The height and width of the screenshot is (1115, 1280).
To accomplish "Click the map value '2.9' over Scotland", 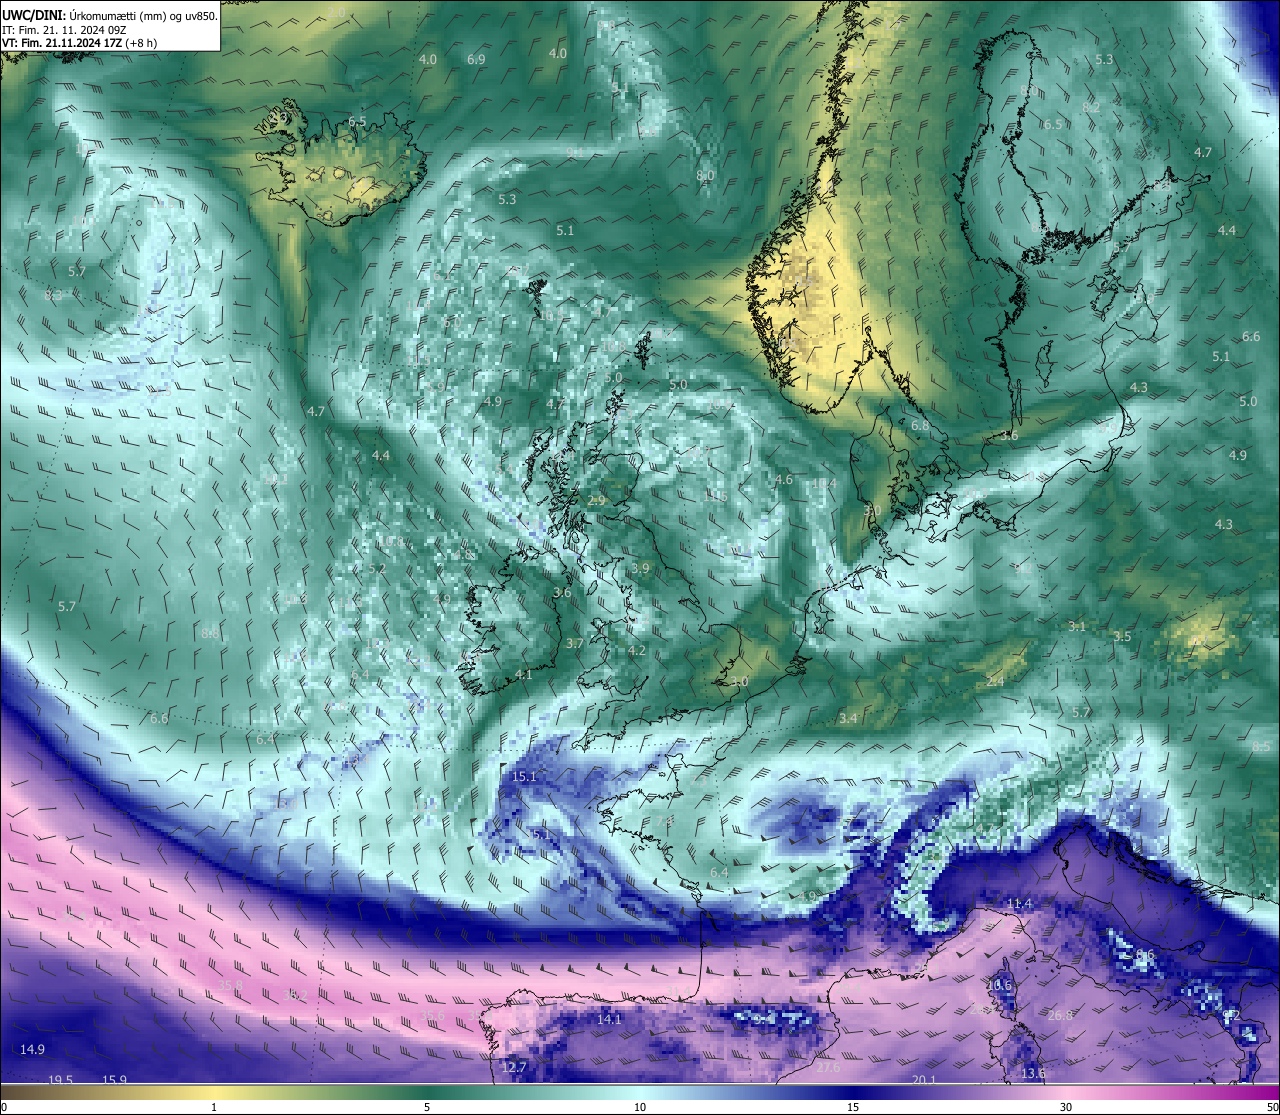I will [x=597, y=500].
